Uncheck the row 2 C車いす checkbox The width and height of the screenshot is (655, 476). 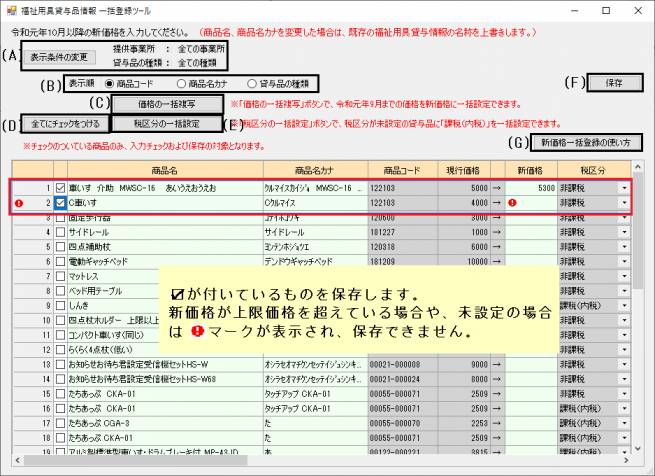tap(60, 203)
